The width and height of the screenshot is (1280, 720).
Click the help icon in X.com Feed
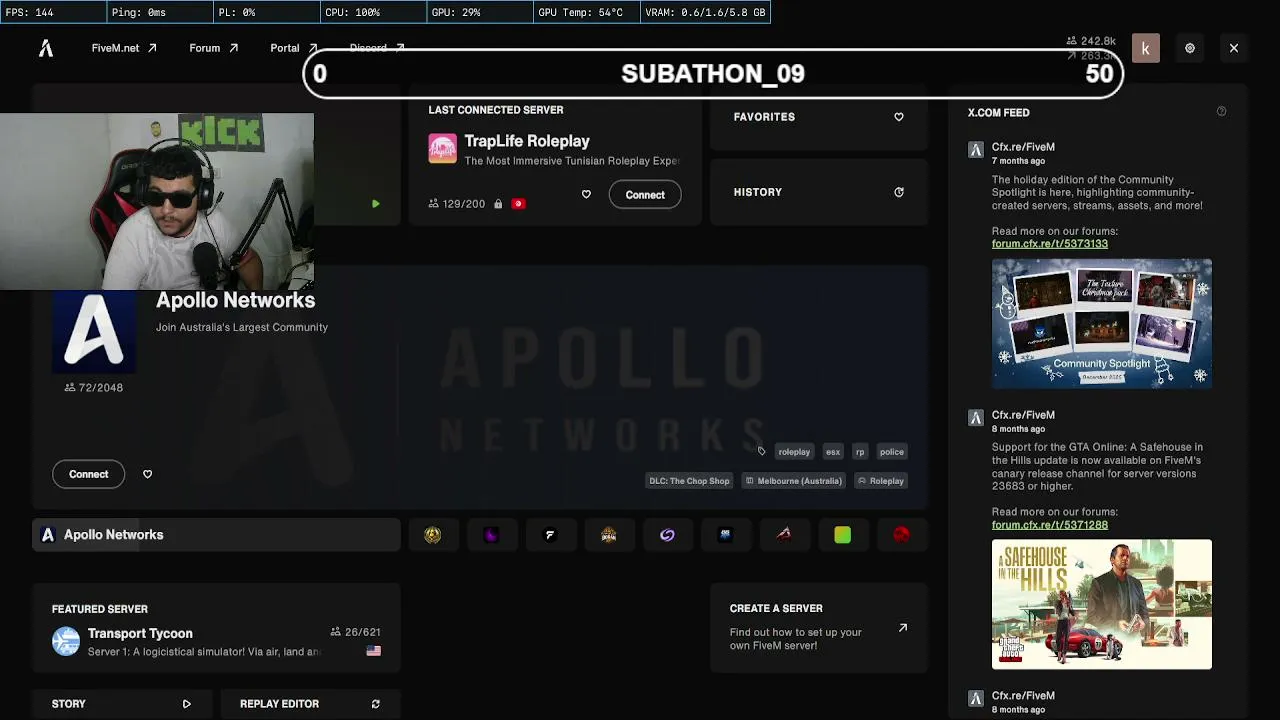point(1221,112)
